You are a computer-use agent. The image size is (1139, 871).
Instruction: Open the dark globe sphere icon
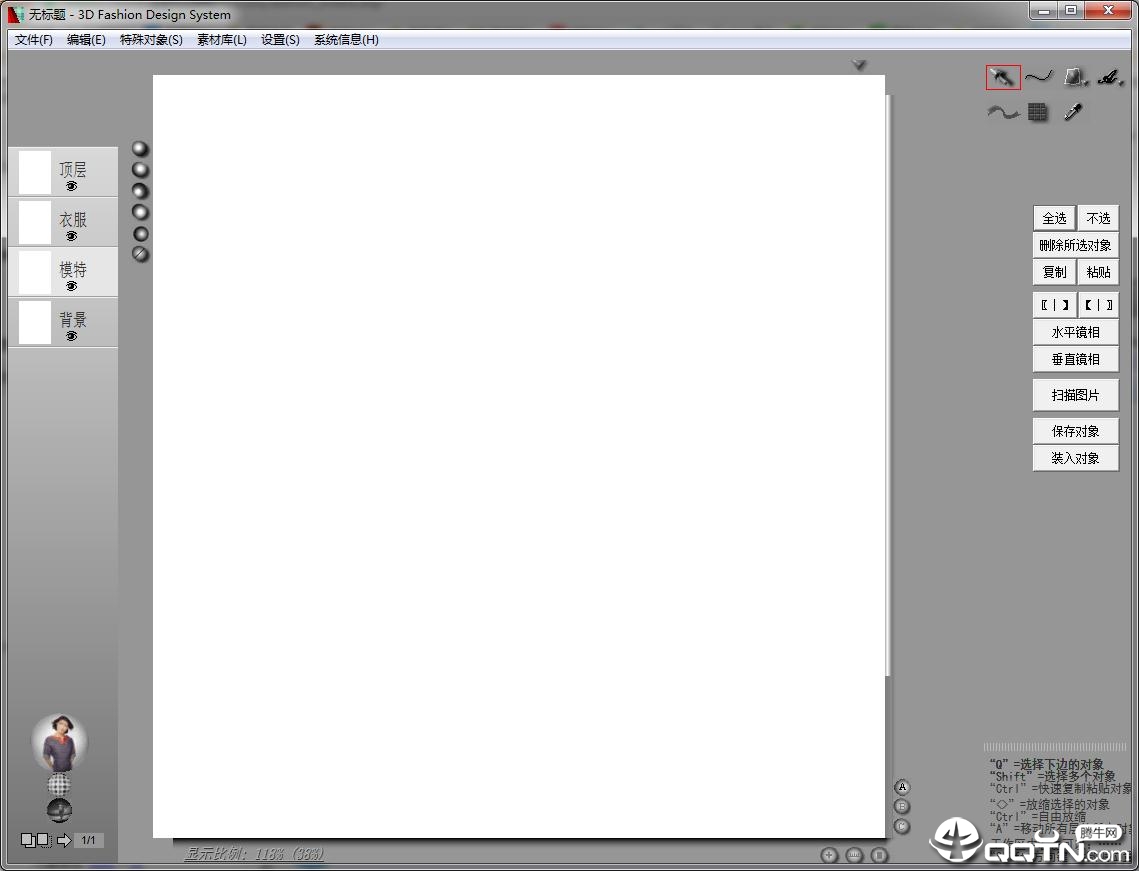(x=59, y=810)
